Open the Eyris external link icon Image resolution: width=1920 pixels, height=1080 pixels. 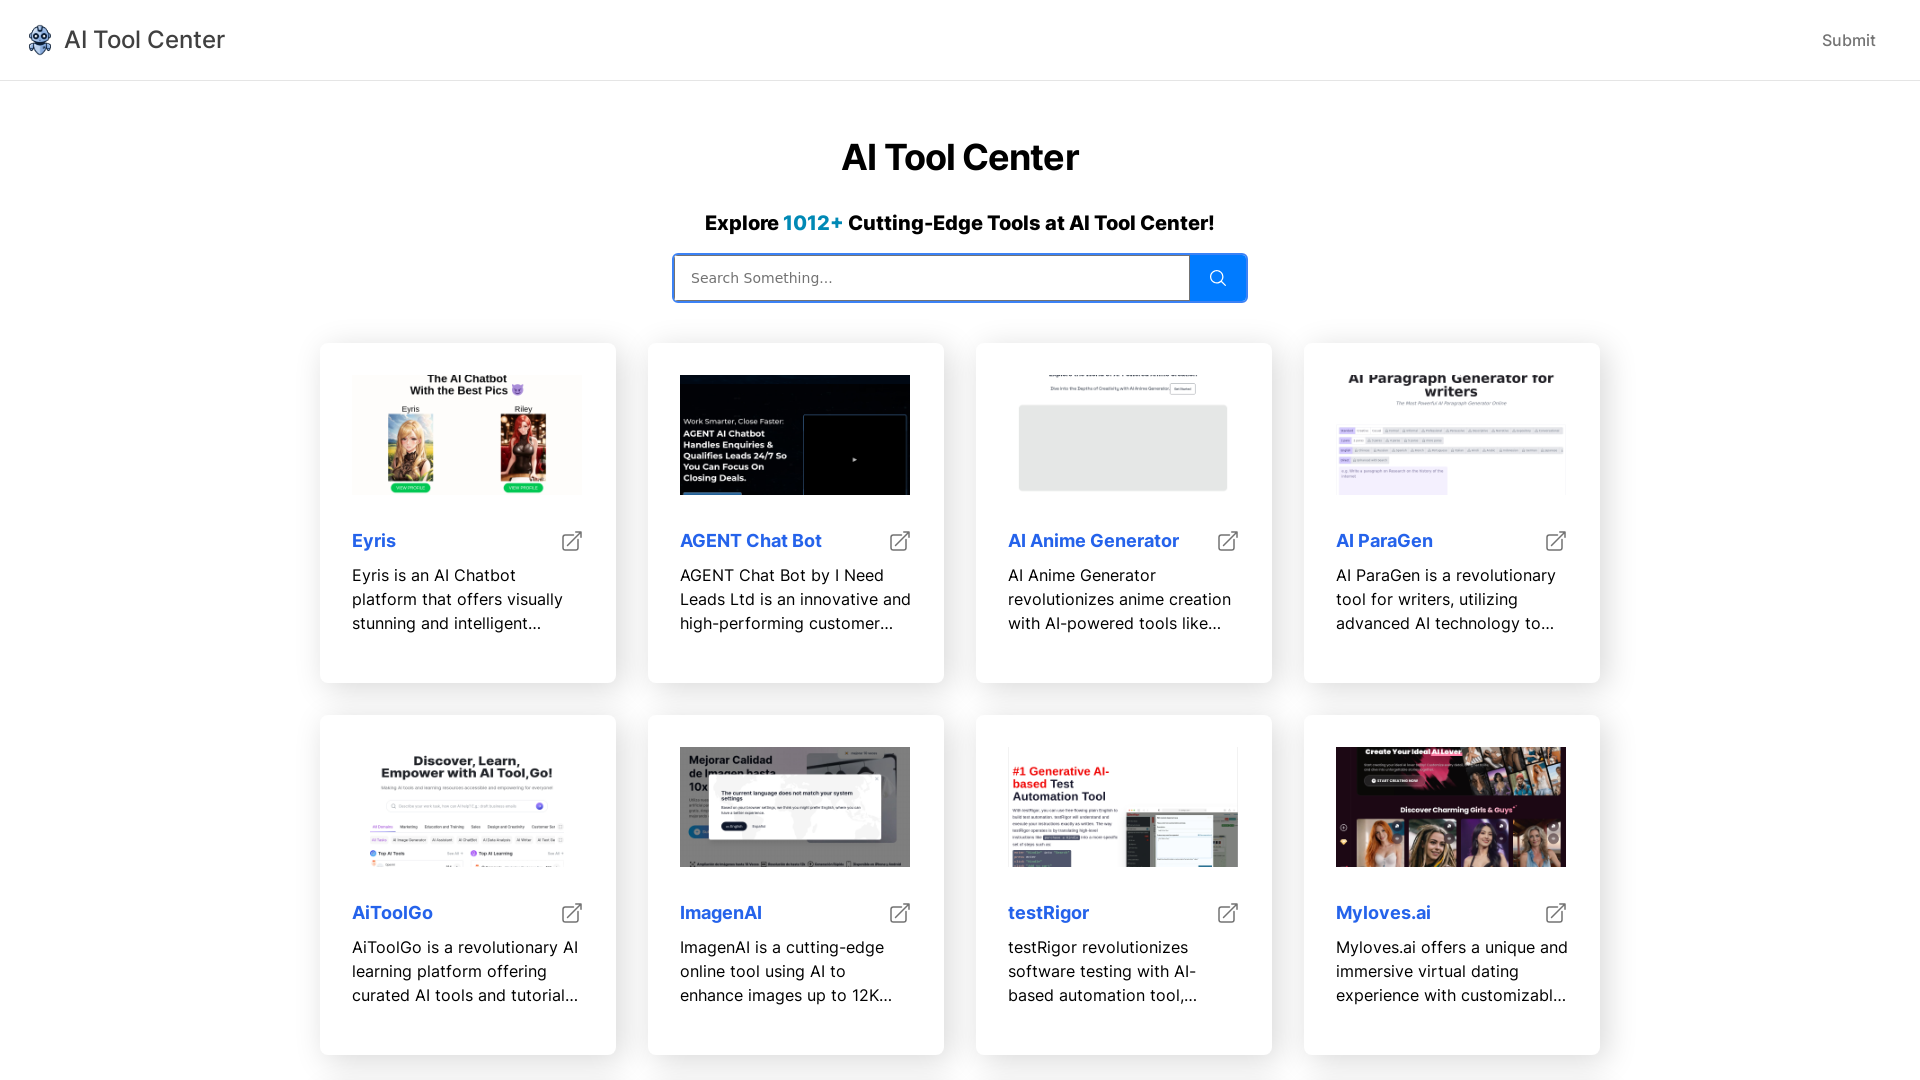click(x=572, y=541)
